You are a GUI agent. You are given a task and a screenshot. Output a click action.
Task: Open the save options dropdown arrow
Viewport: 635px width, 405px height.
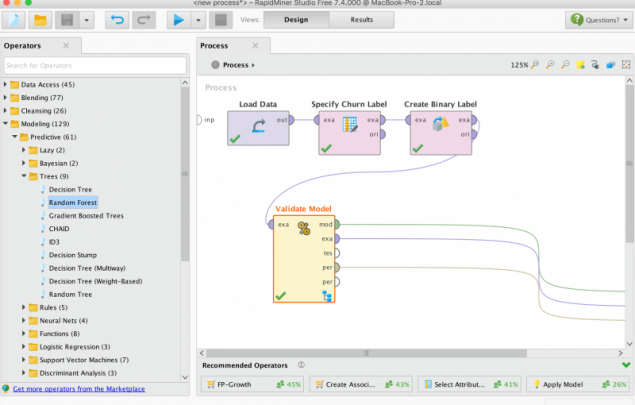point(87,20)
